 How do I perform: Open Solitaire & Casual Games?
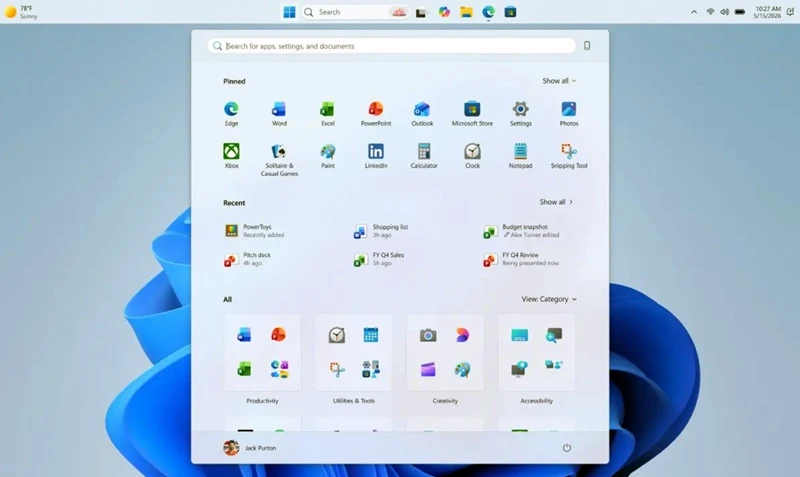pos(279,160)
